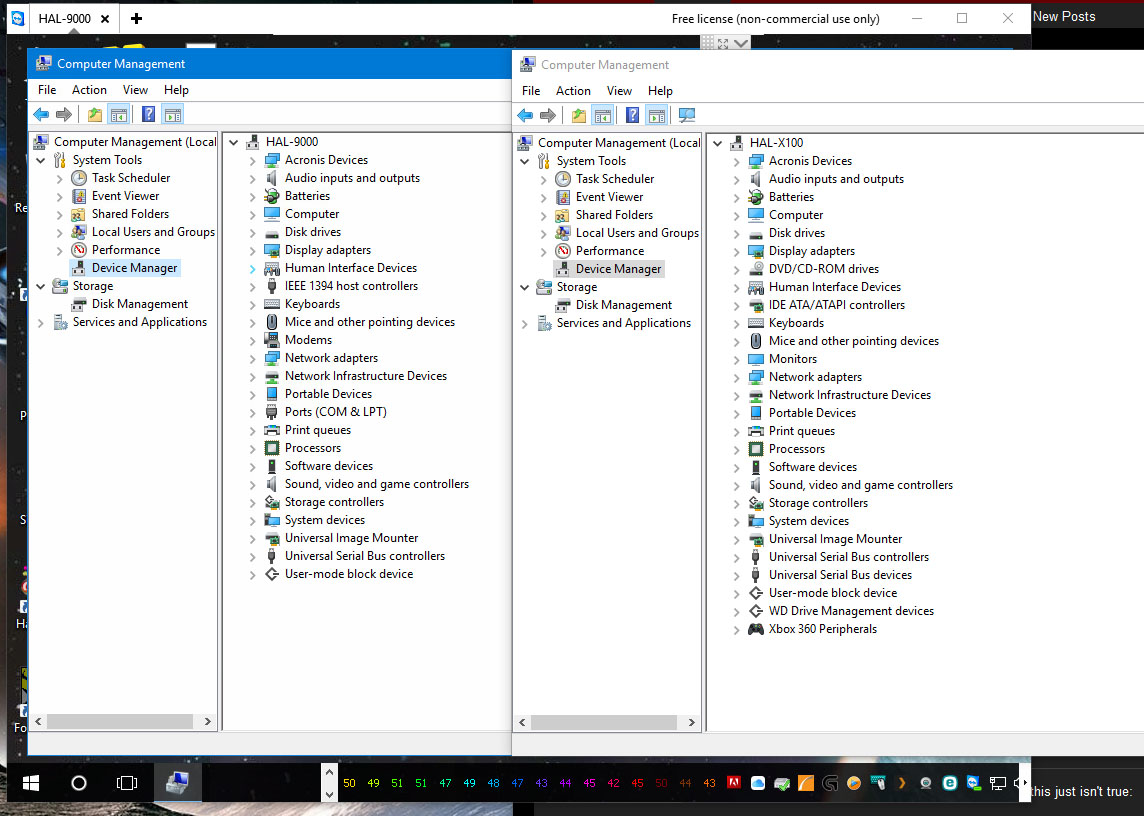The image size is (1144, 816).
Task: Expand WD Drive Management devices under HAL-X100
Action: point(736,612)
